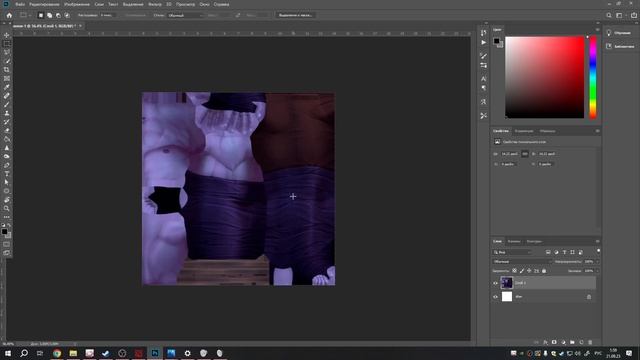Add layer style via fx icon
This screenshot has height=360, width=640.
545,342
